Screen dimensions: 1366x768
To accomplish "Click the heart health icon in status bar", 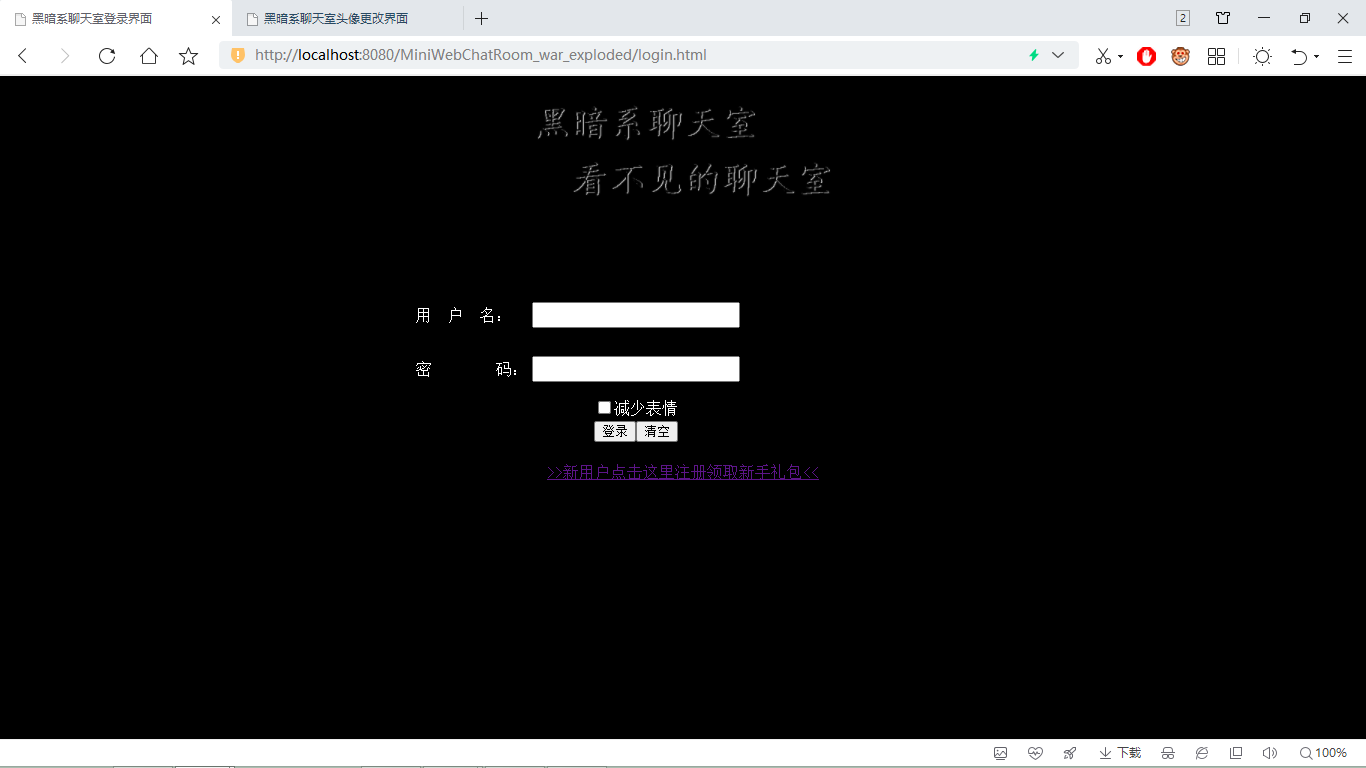I will click(x=1035, y=753).
